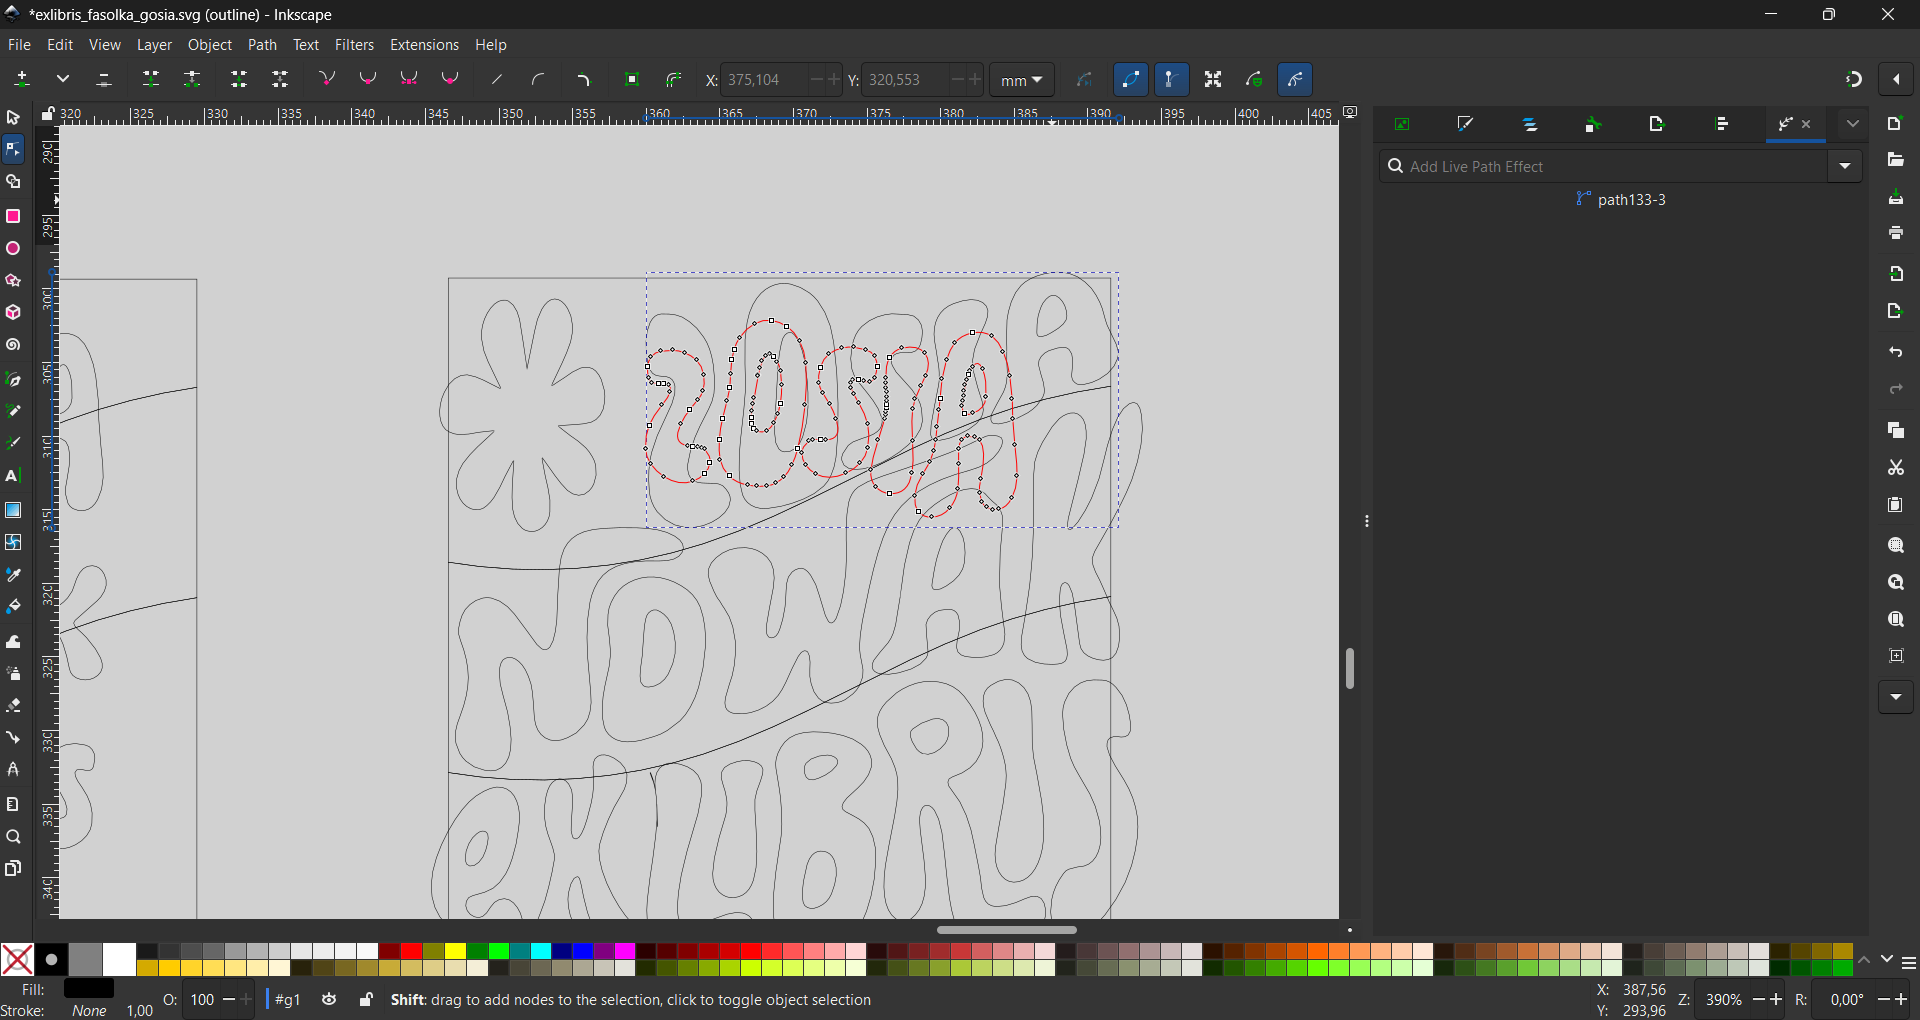
Task: Select the Selector arrow tool
Action: [x=13, y=118]
